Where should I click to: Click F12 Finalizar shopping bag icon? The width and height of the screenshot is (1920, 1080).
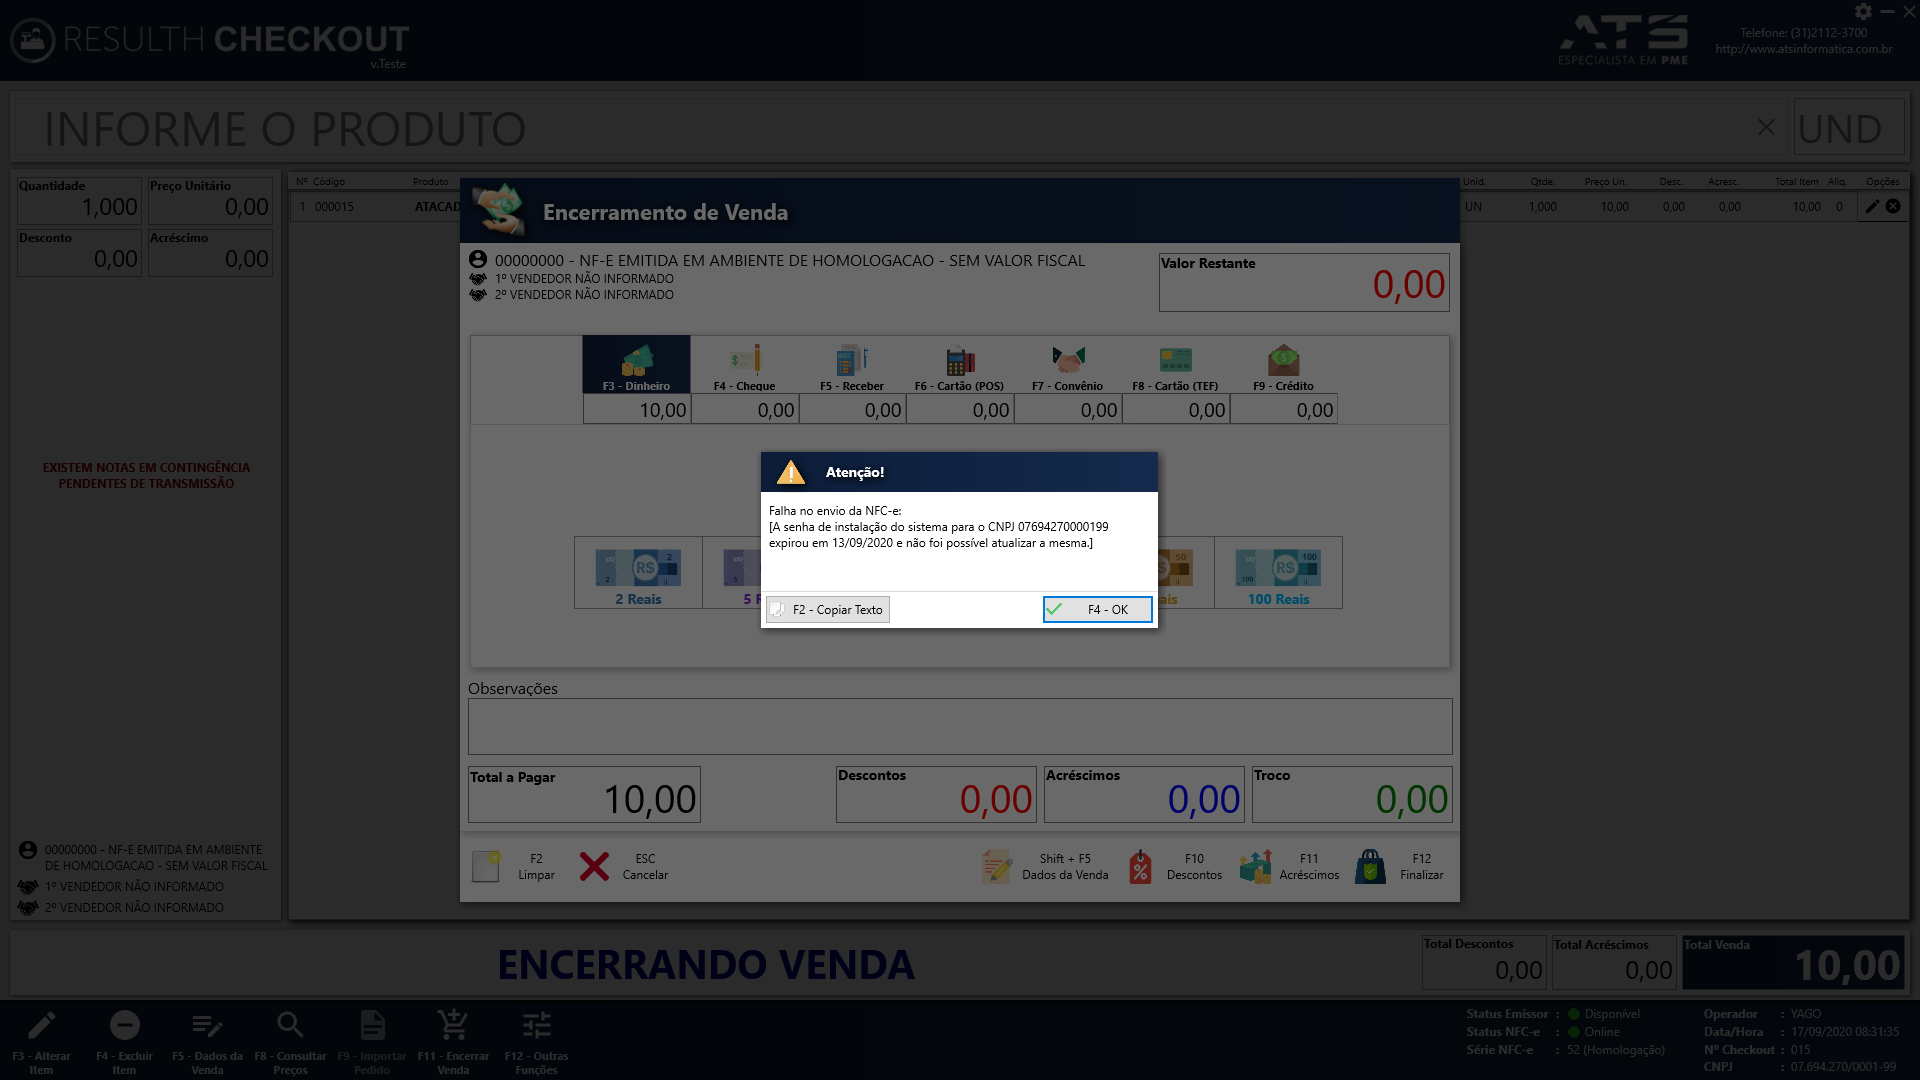1371,867
